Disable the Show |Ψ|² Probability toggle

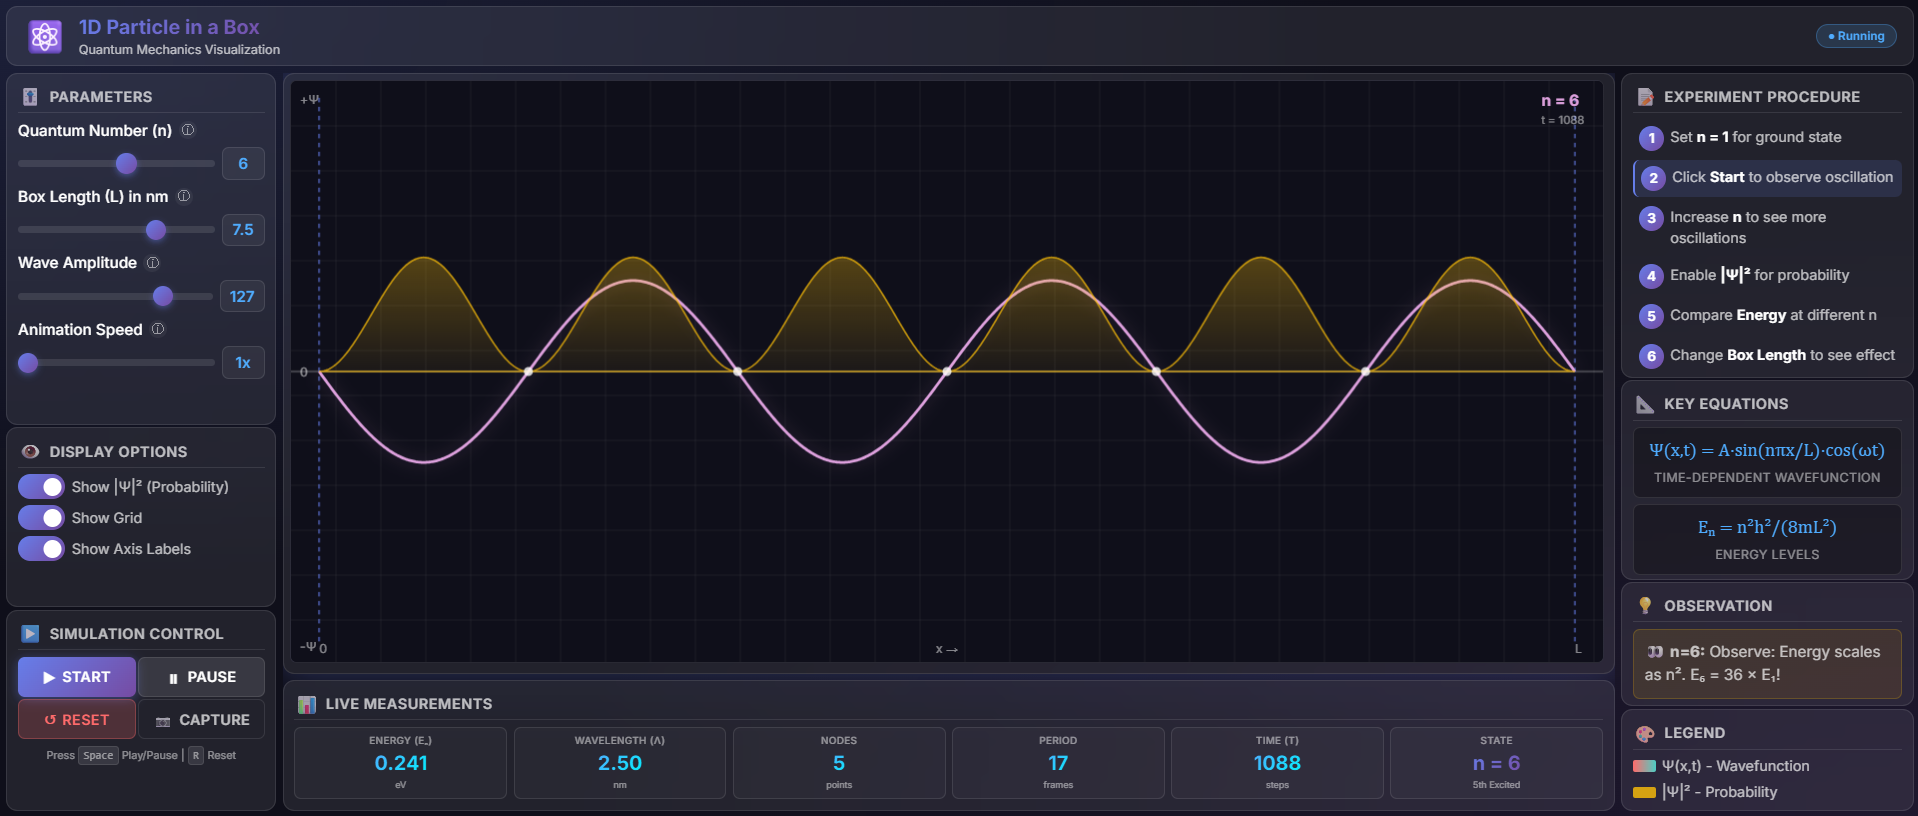coord(41,487)
